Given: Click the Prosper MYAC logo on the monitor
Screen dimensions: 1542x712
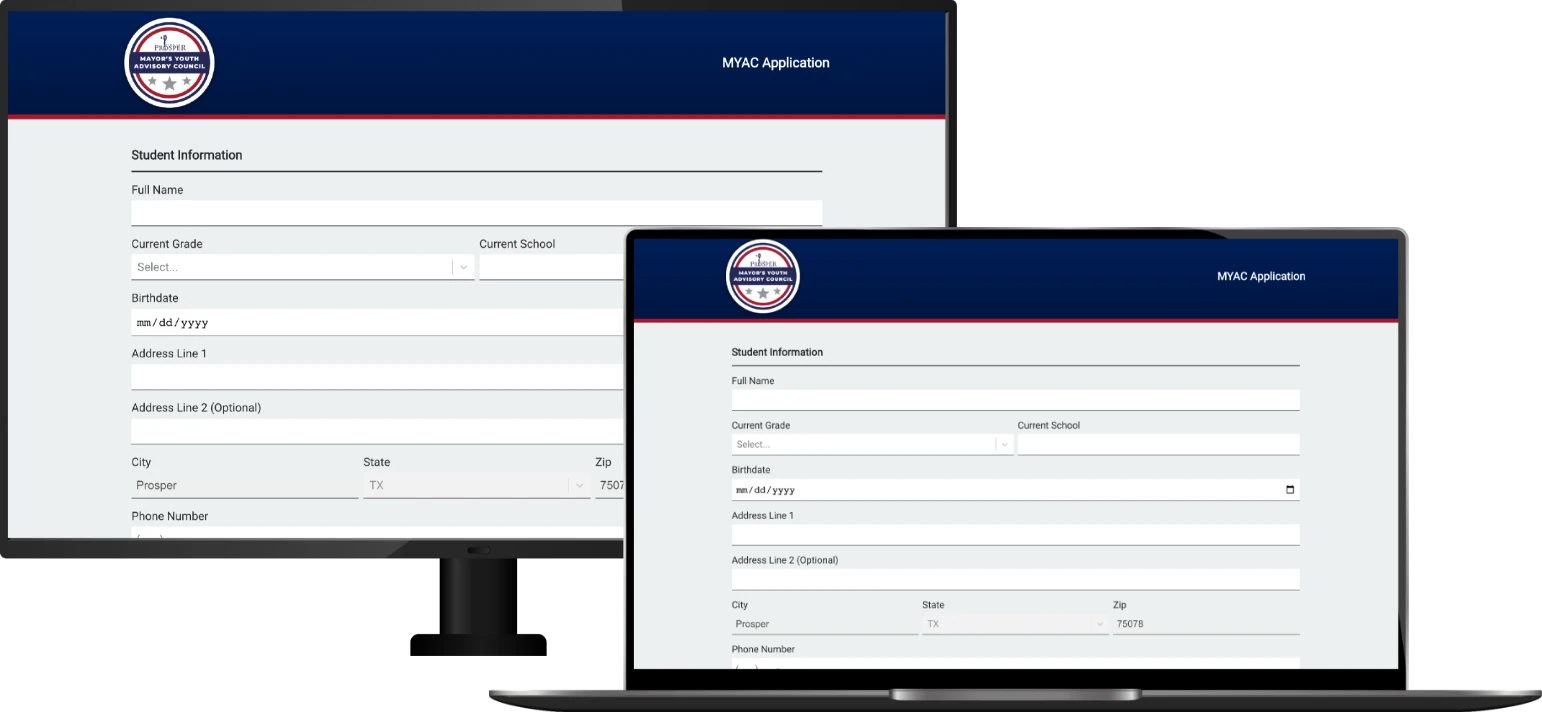Looking at the screenshot, I should click(169, 63).
